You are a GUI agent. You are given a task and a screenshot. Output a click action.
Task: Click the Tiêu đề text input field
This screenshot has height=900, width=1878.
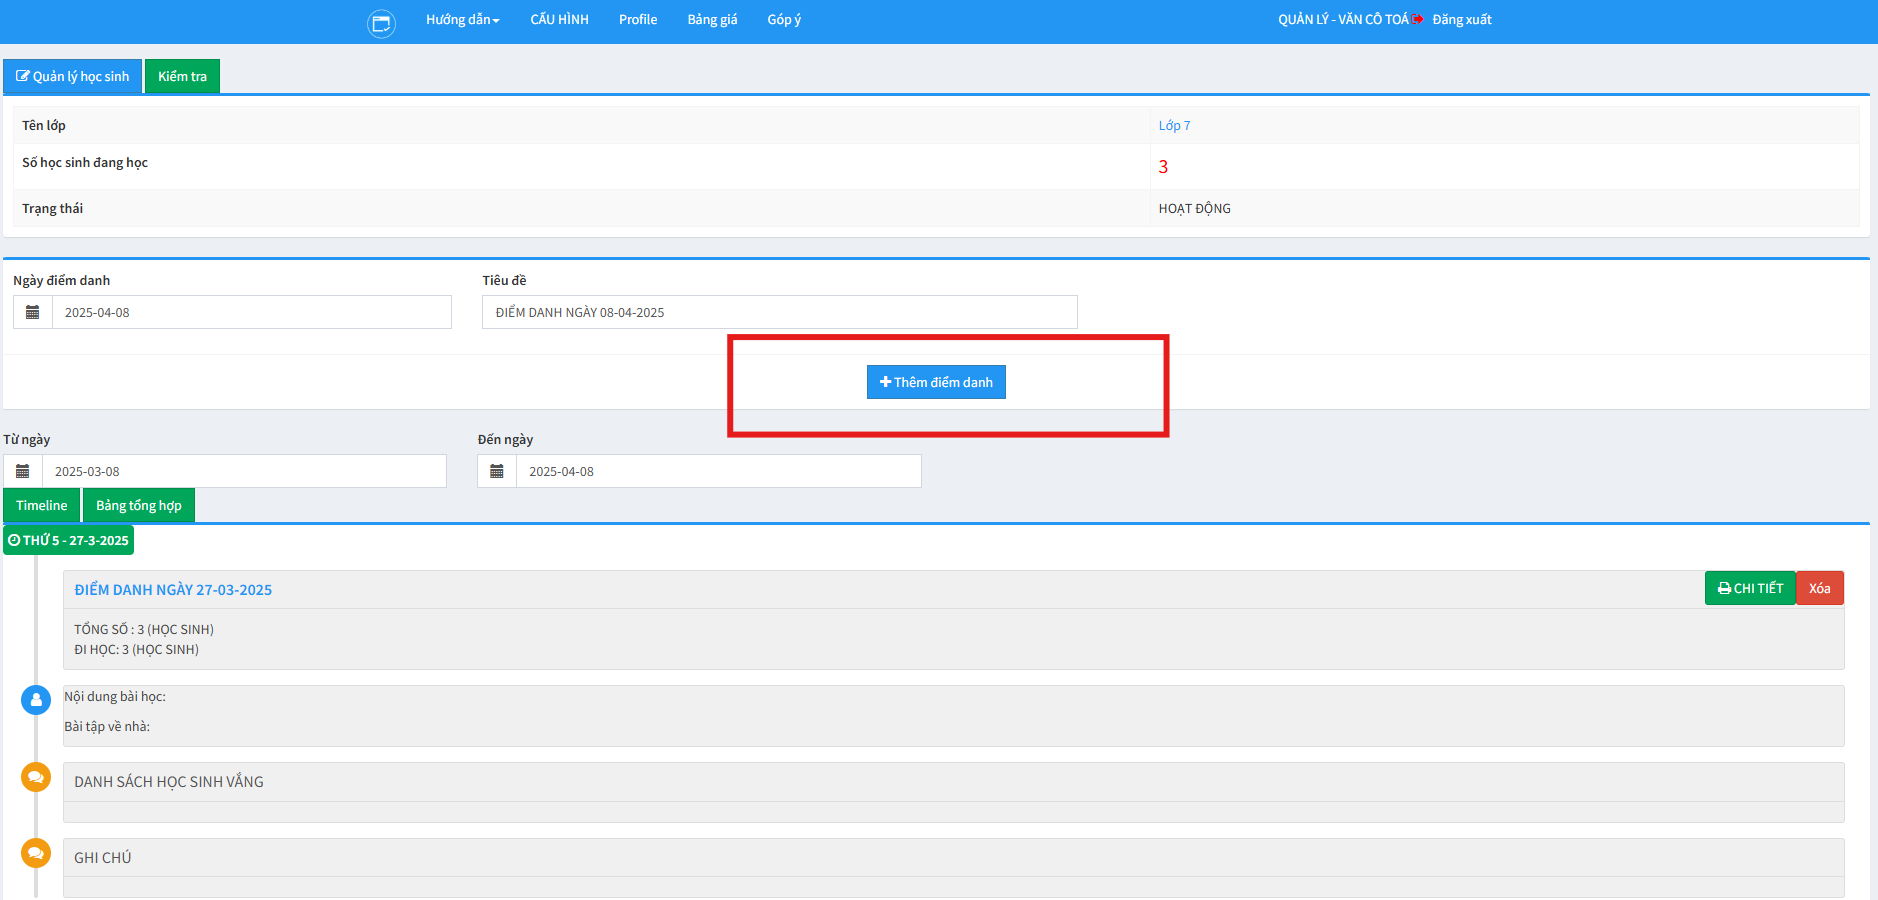[779, 312]
